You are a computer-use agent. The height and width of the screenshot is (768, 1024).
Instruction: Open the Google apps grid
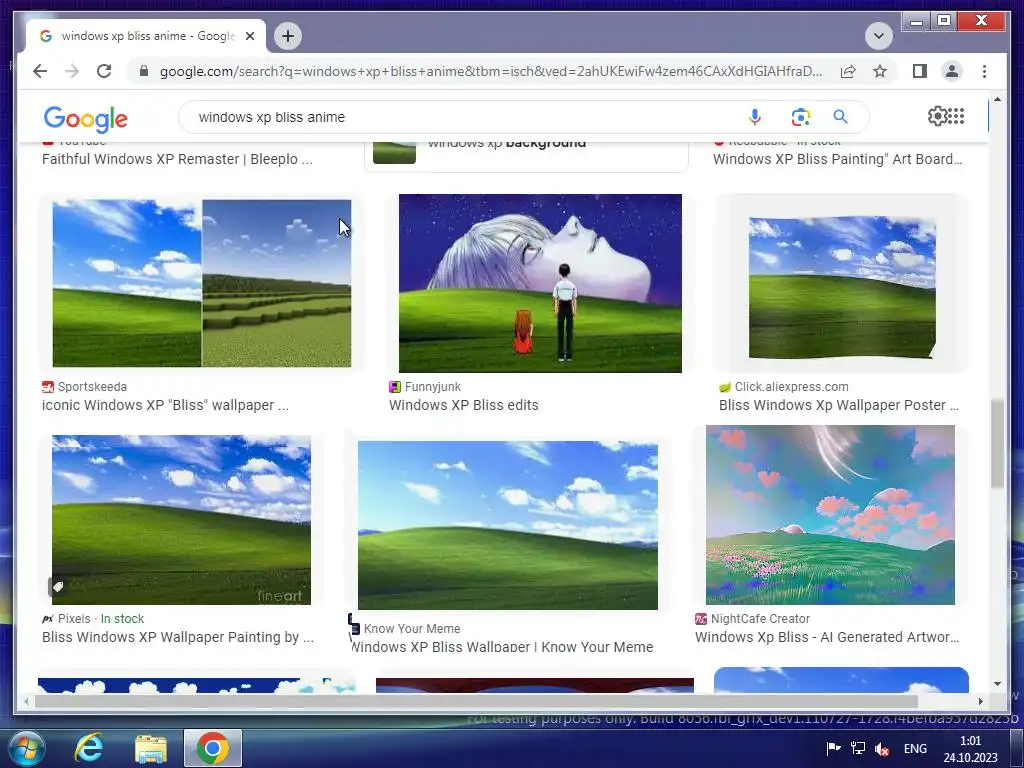tap(956, 116)
